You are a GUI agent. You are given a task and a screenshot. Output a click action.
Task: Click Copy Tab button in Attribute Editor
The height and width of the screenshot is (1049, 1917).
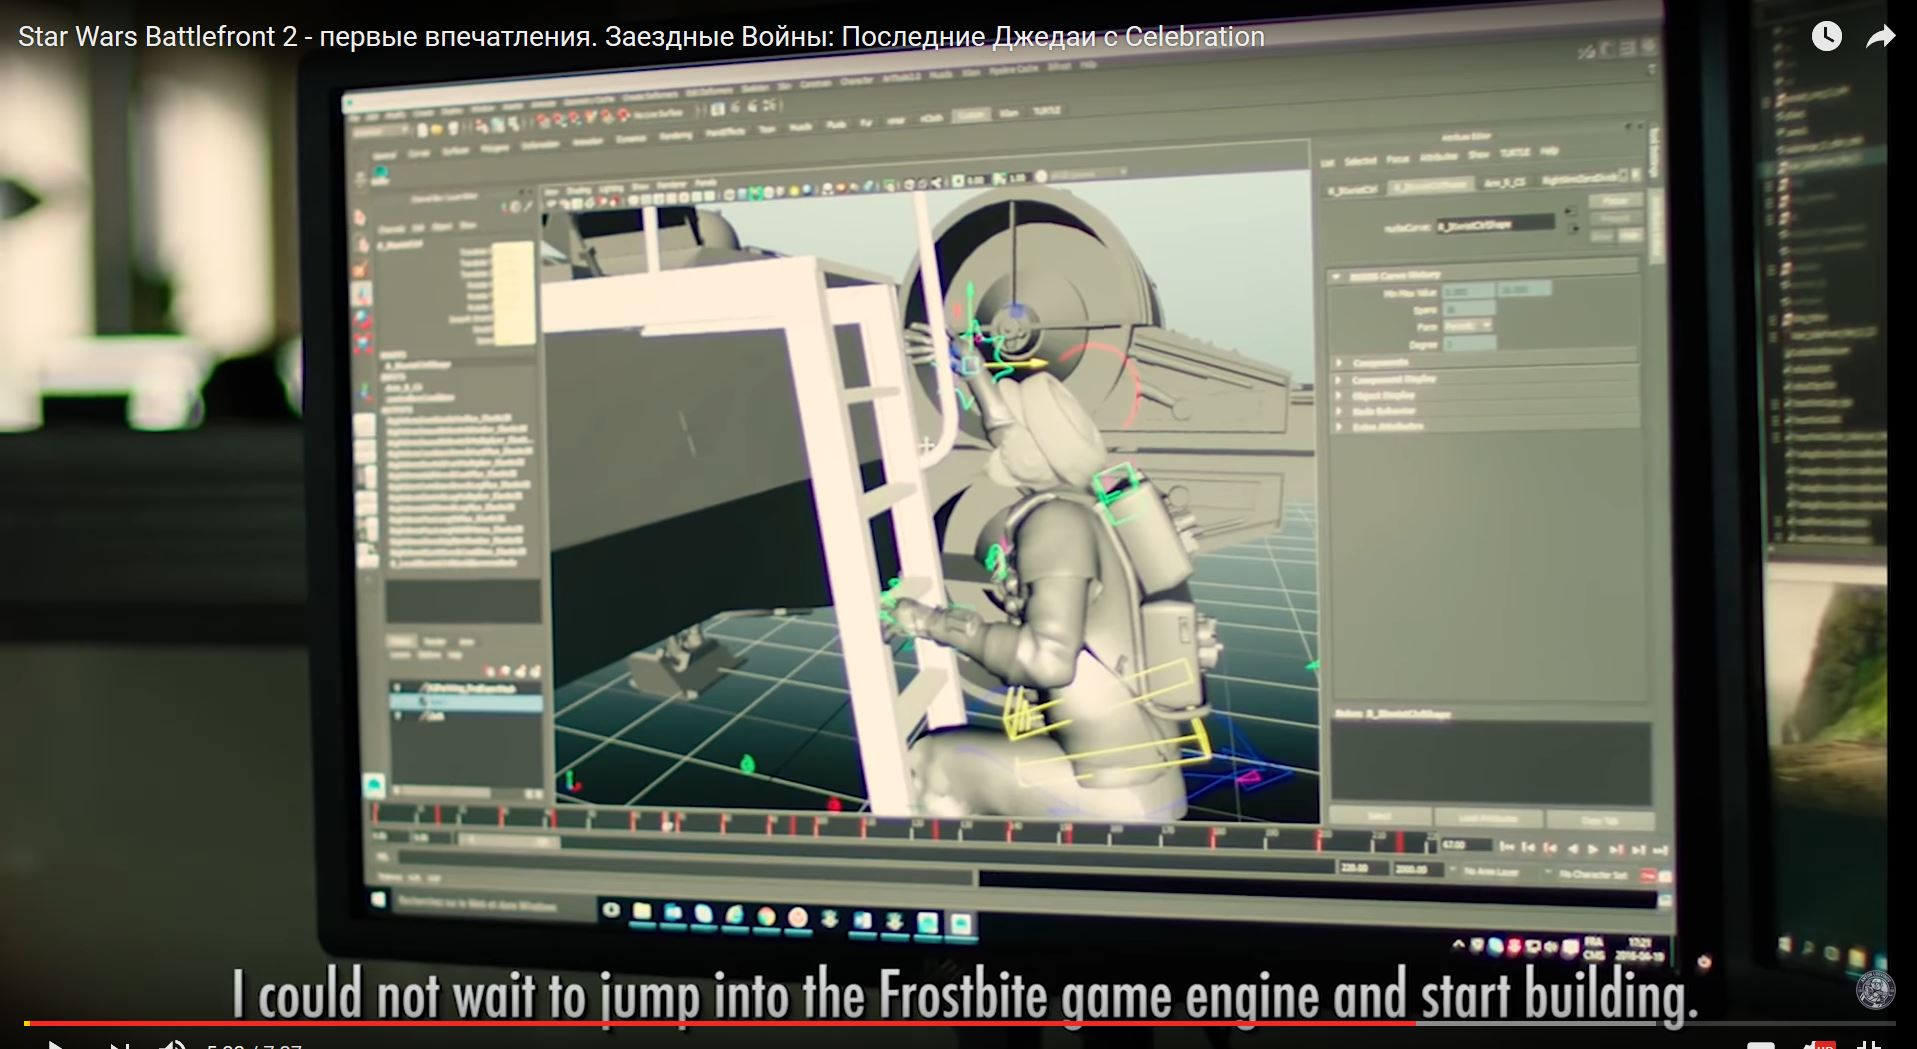click(x=1600, y=821)
